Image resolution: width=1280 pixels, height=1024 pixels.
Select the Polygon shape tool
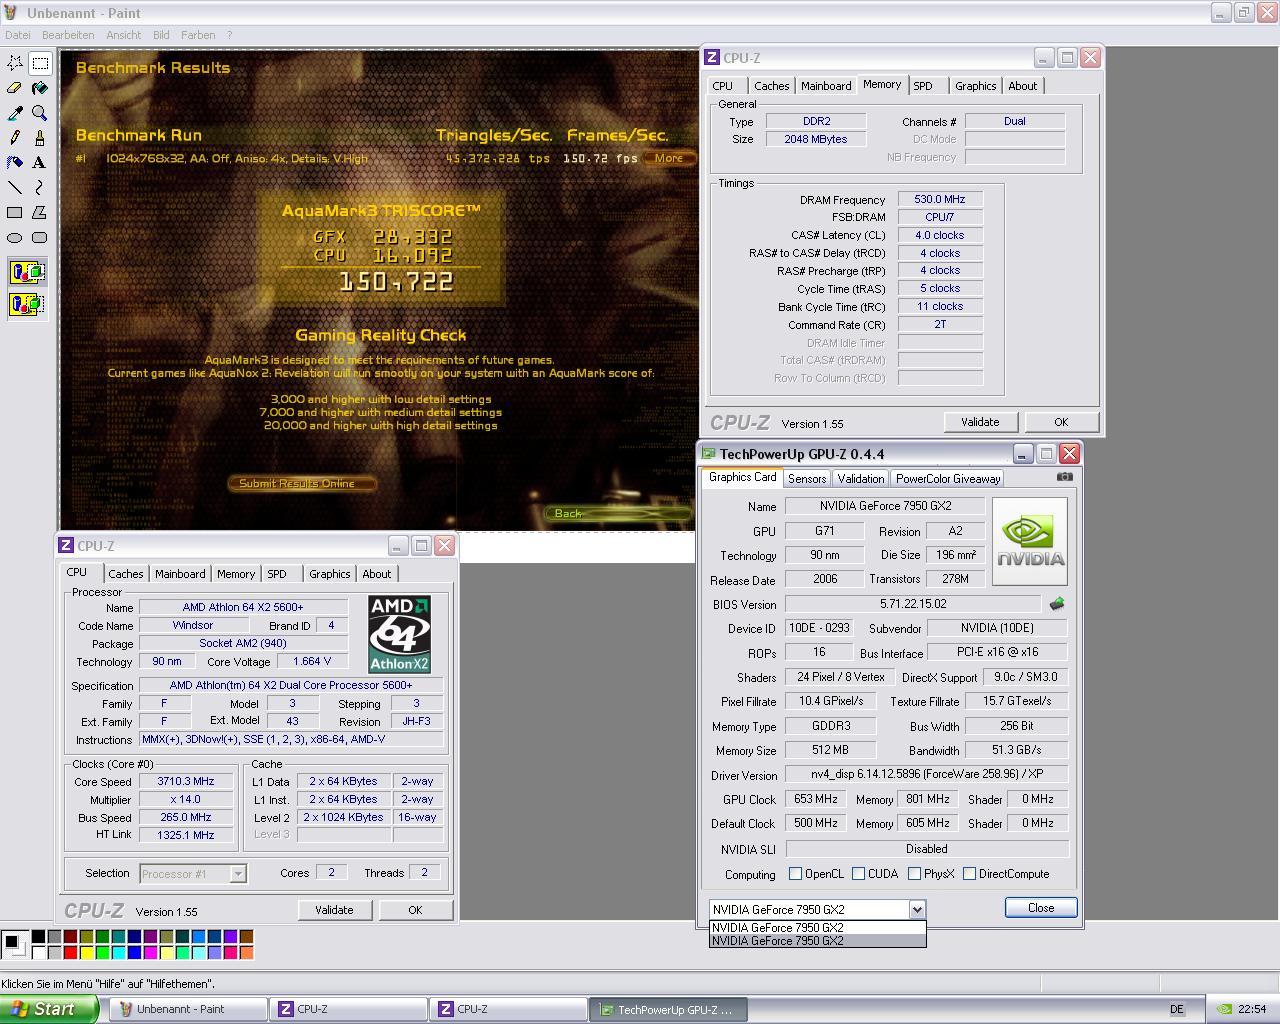[x=40, y=212]
